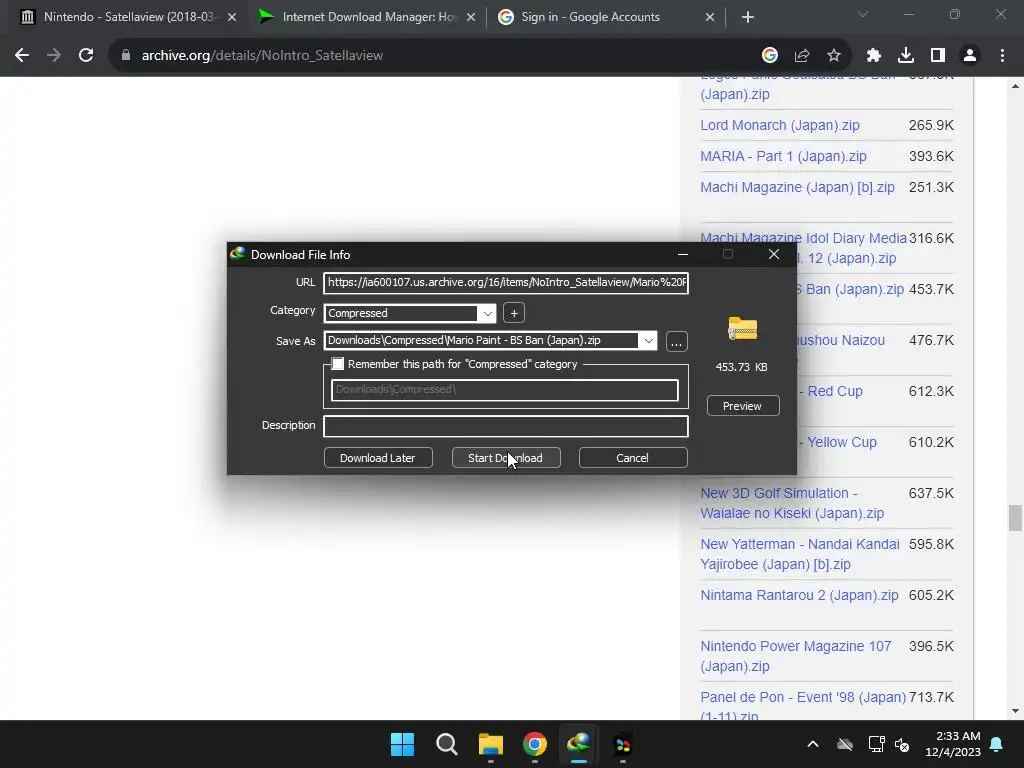This screenshot has height=768, width=1024.
Task: Click scrollbar up arrow
Action: (1015, 86)
